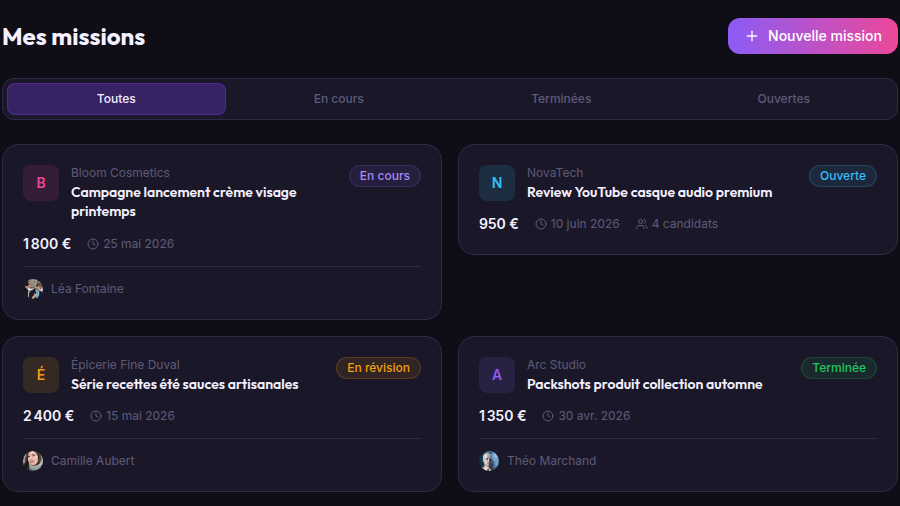Image resolution: width=900 pixels, height=506 pixels.
Task: Click the clock icon next to 25 mai 2026
Action: tap(93, 244)
